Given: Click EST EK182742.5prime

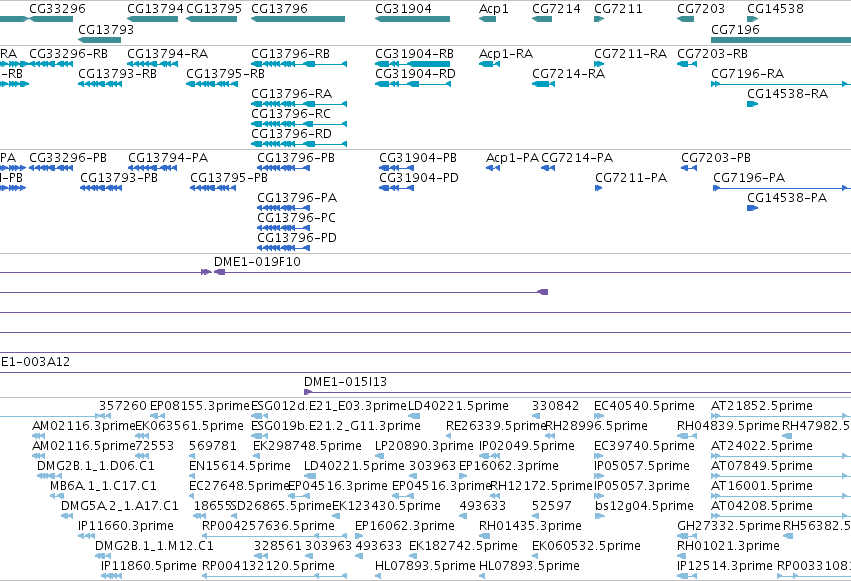Looking at the screenshot, I should tap(414, 557).
